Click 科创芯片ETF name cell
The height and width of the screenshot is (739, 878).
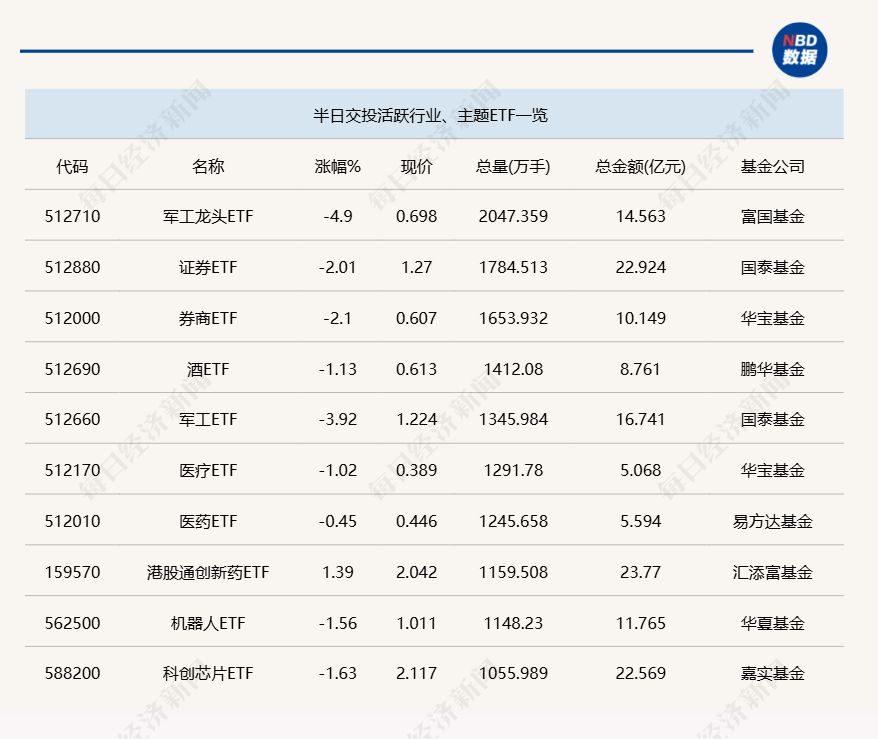(x=208, y=672)
